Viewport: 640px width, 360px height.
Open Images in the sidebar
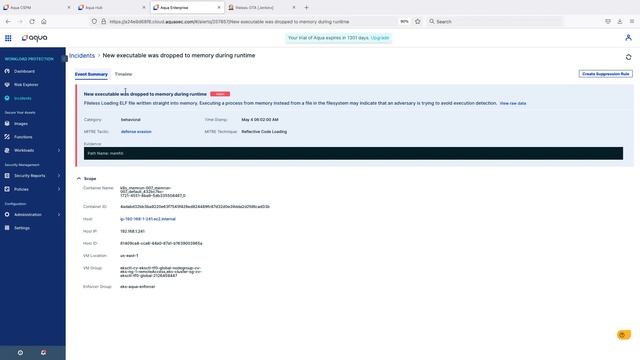pos(21,124)
